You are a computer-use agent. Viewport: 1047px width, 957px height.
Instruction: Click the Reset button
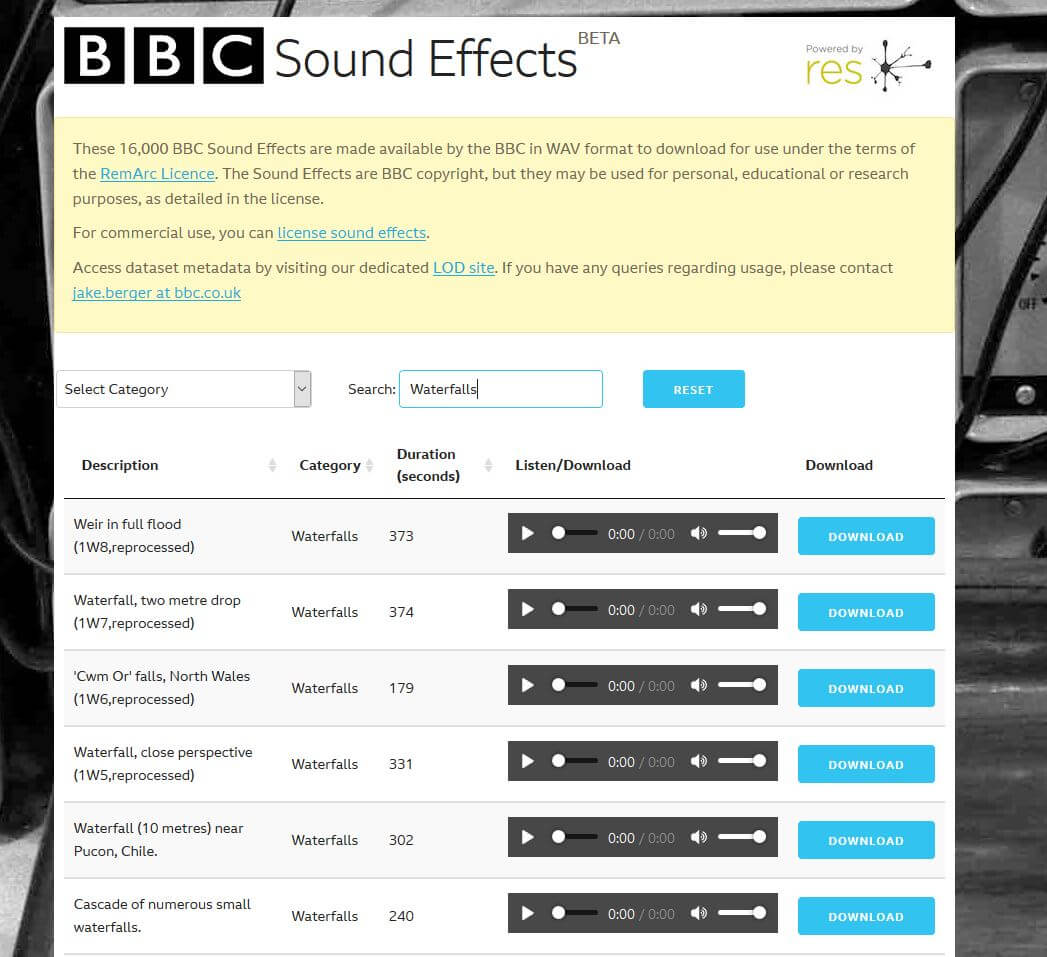click(x=694, y=389)
